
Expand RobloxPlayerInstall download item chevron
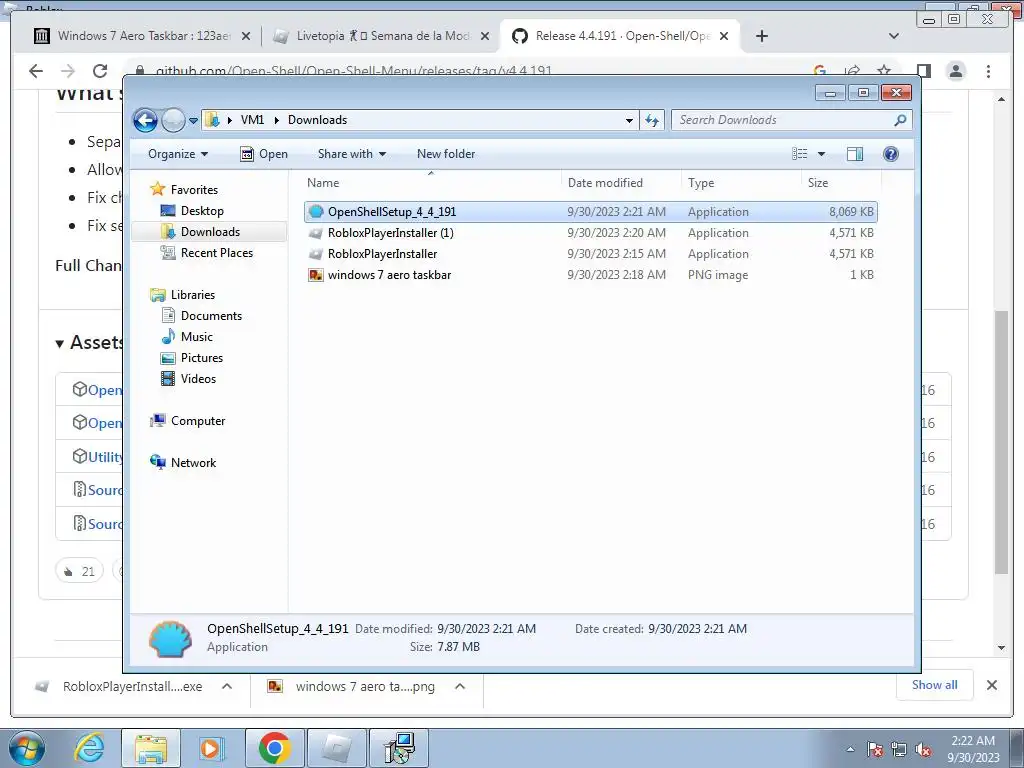tap(227, 686)
